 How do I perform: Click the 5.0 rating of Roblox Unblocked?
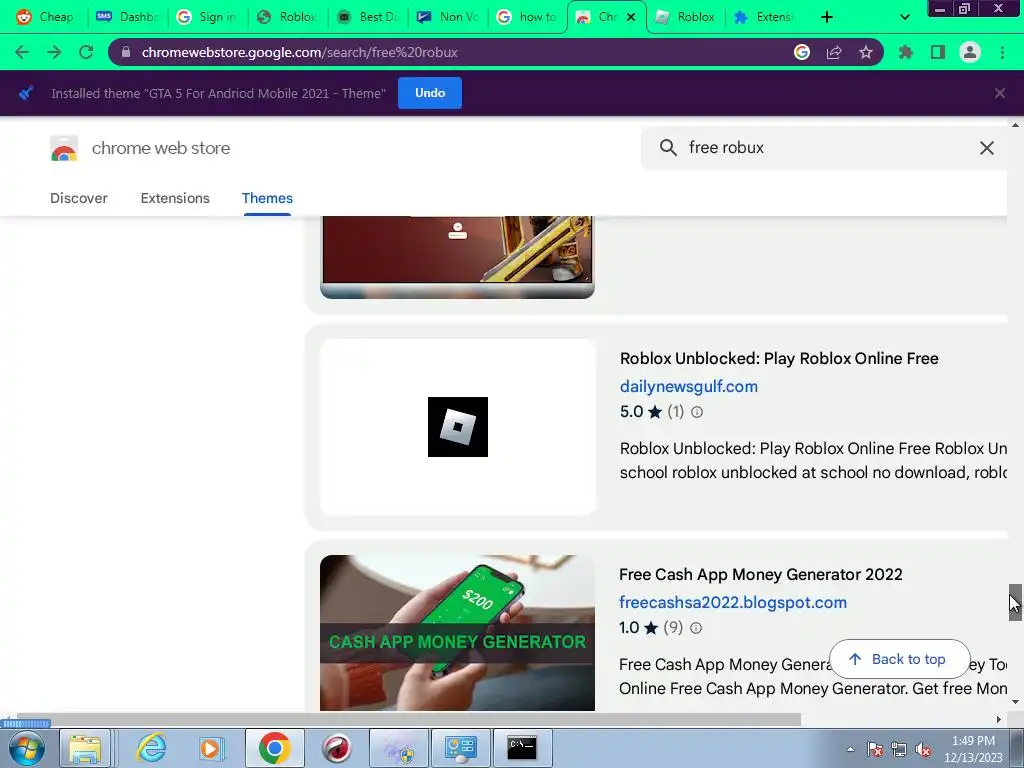(x=631, y=412)
